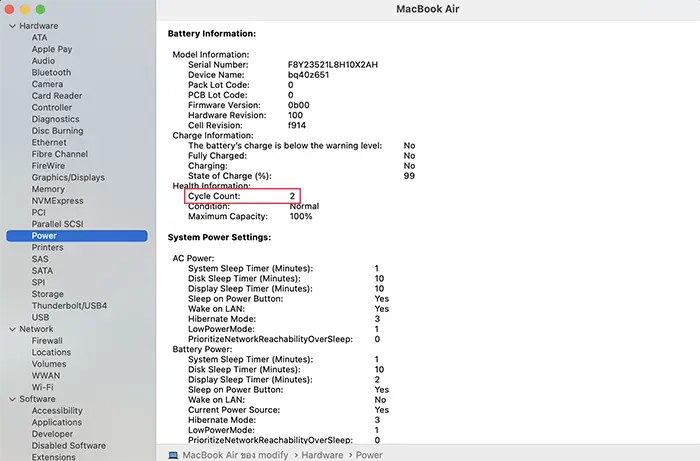Click the Network group label

tap(36, 329)
